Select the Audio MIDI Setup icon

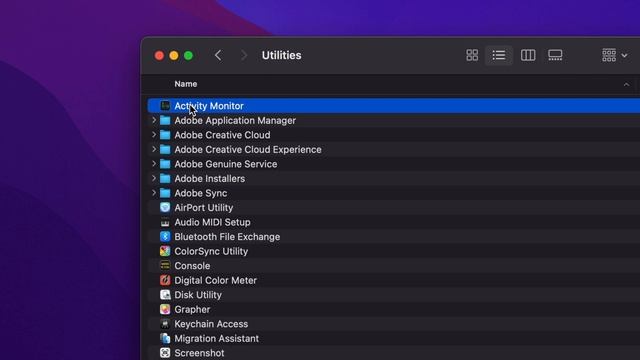[x=165, y=222]
